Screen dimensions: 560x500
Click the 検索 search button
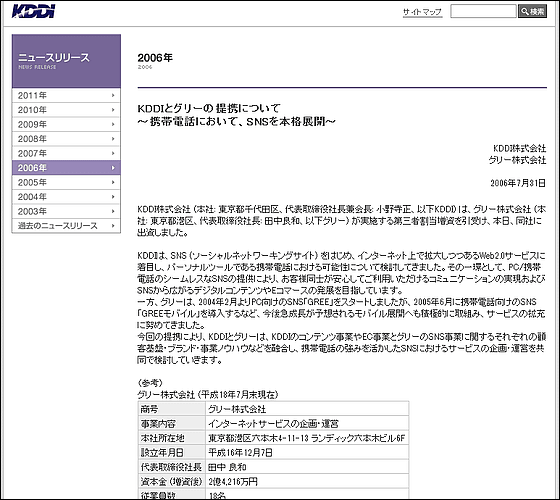click(x=532, y=11)
